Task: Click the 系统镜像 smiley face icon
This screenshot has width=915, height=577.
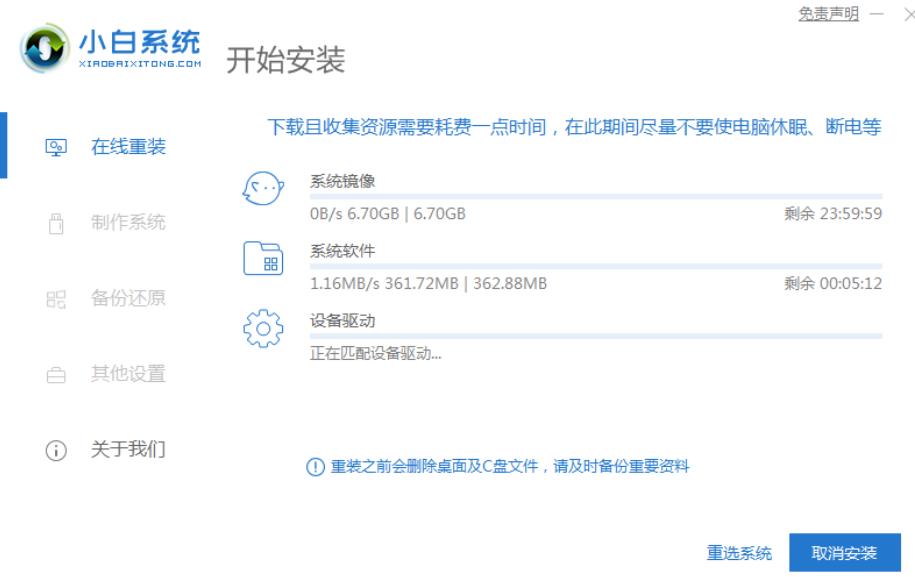Action: click(x=263, y=188)
